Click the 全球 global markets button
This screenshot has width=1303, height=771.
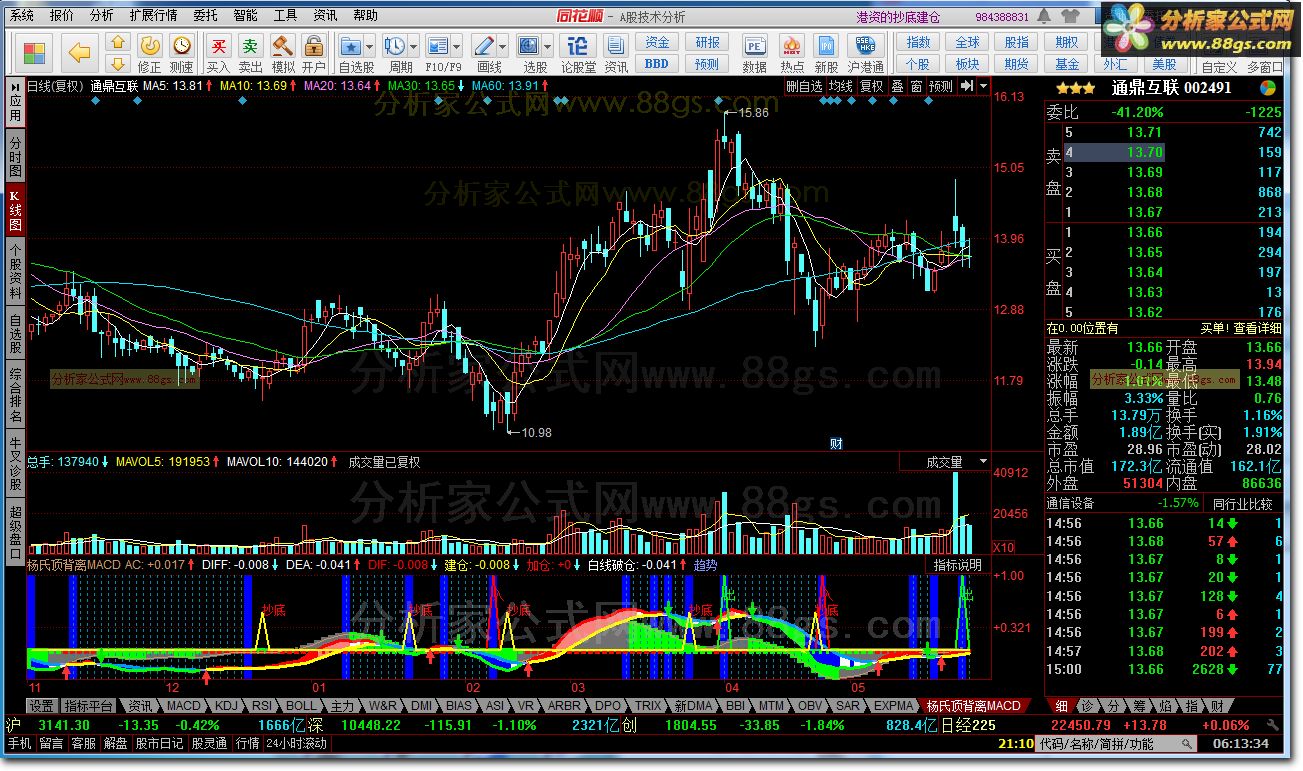[967, 43]
